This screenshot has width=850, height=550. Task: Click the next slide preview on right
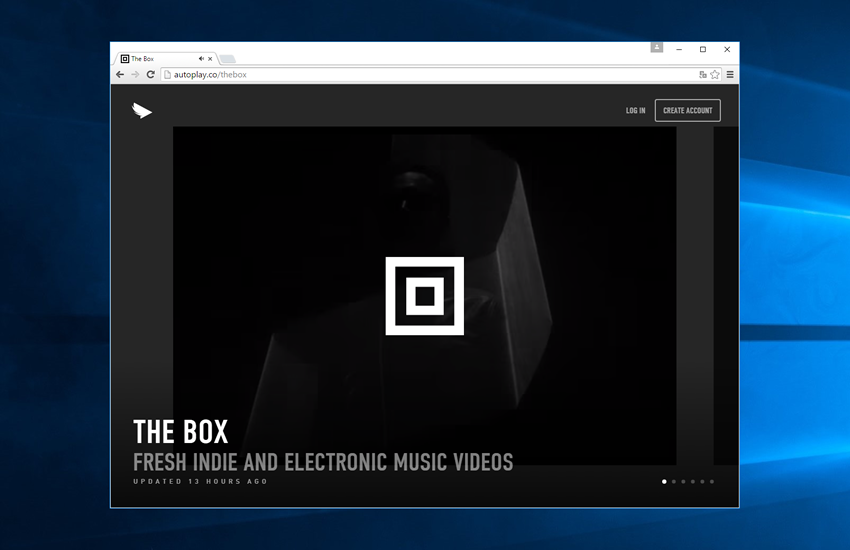726,296
